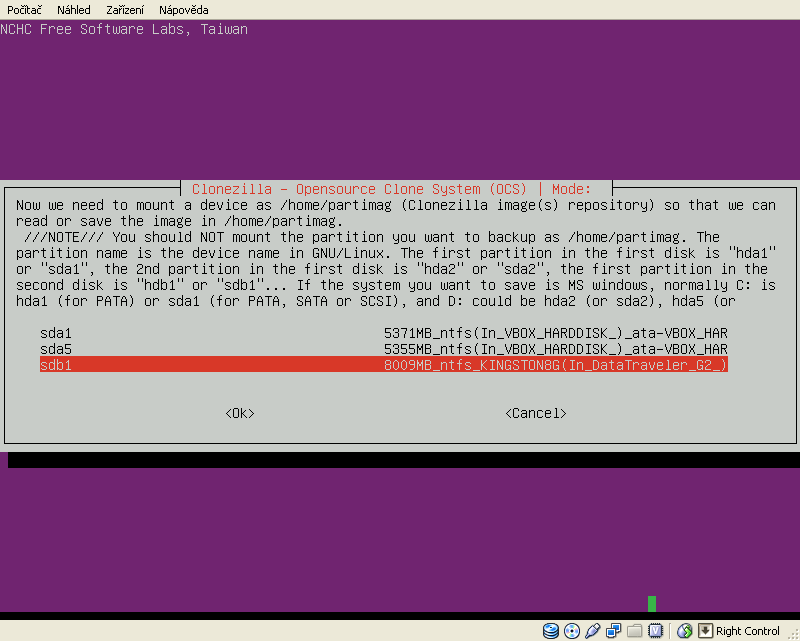Click the keyboard capture arrow icon
This screenshot has height=641, width=800.
pos(705,631)
